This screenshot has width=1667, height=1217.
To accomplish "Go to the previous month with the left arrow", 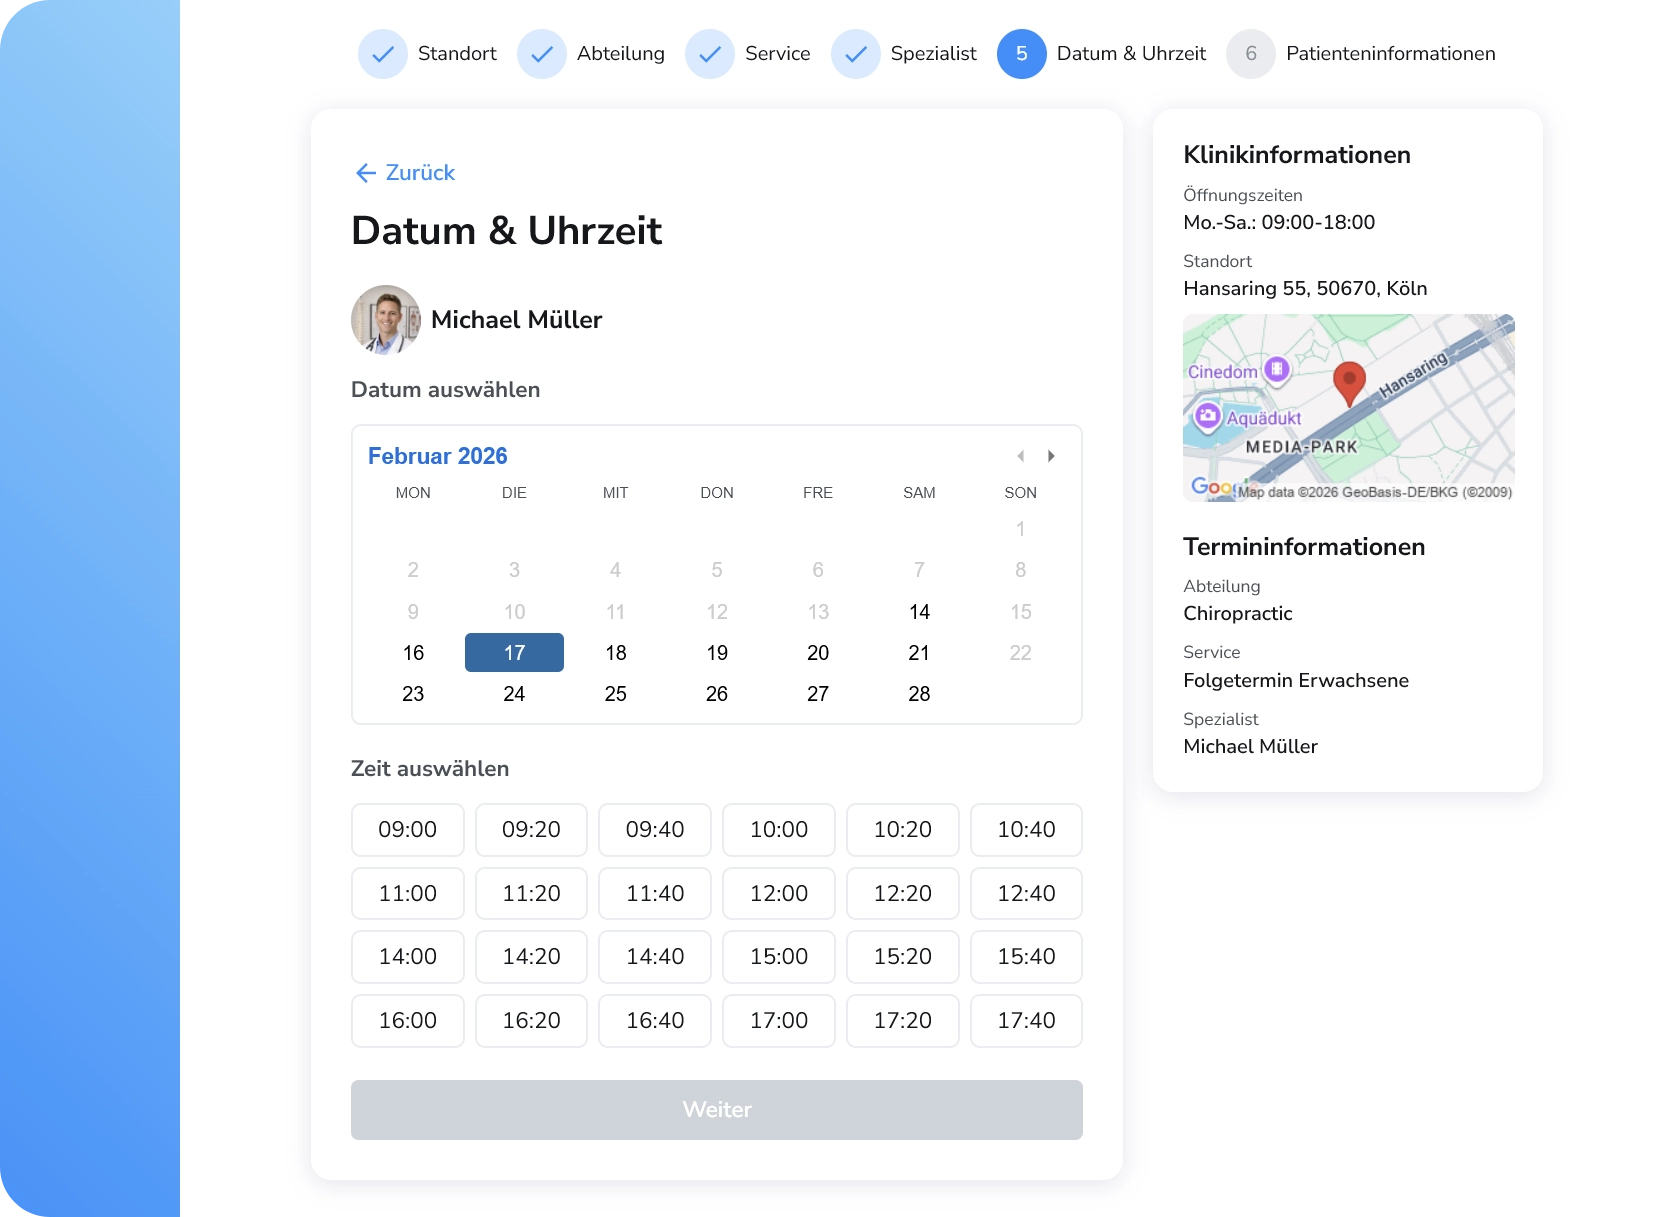I will (x=1021, y=456).
